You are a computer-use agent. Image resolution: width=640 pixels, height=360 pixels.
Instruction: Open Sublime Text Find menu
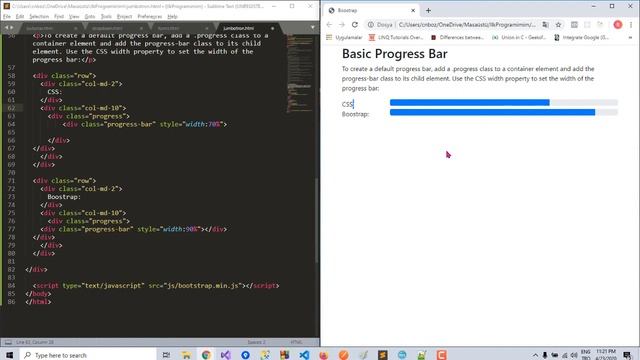[x=59, y=16]
